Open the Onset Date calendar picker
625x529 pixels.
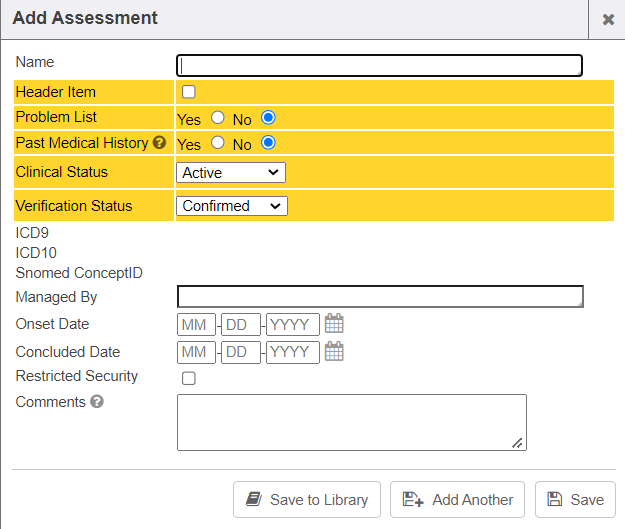[334, 324]
